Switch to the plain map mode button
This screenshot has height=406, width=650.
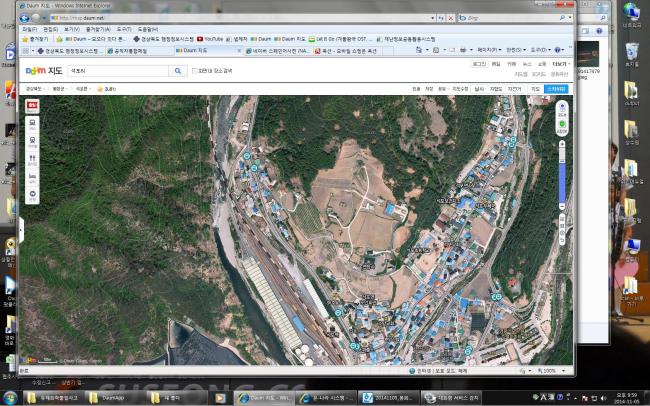(x=536, y=89)
